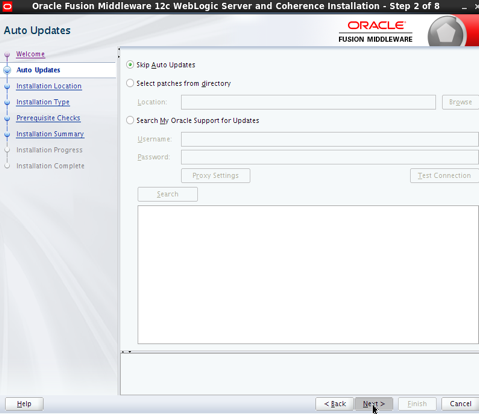The width and height of the screenshot is (479, 414).
Task: Choose Select patches from directory option
Action: [x=130, y=83]
